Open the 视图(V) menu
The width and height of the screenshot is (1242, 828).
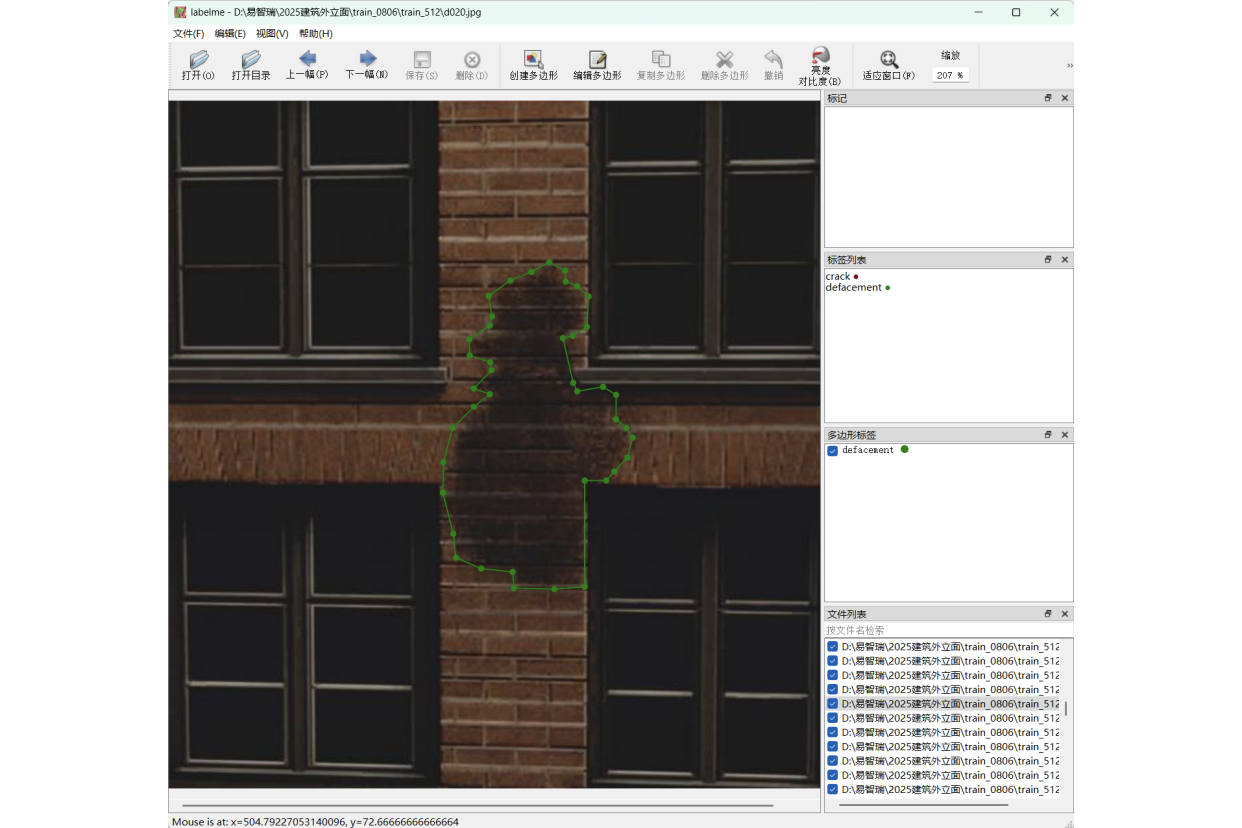tap(272, 34)
